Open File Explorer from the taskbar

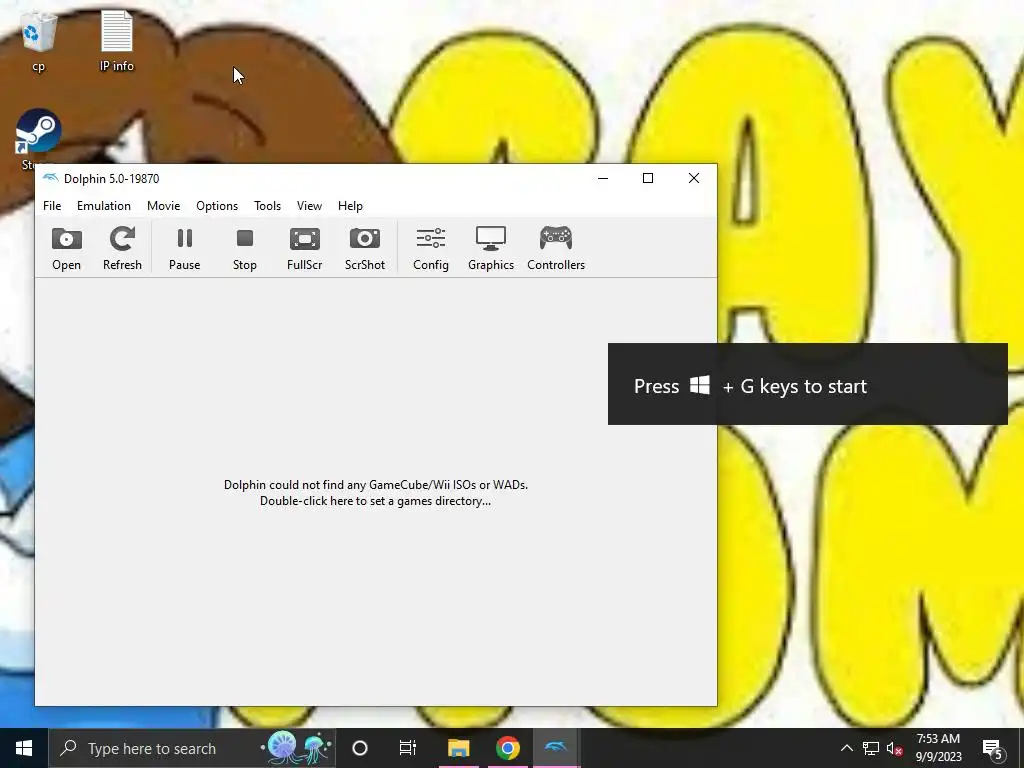(x=458, y=748)
